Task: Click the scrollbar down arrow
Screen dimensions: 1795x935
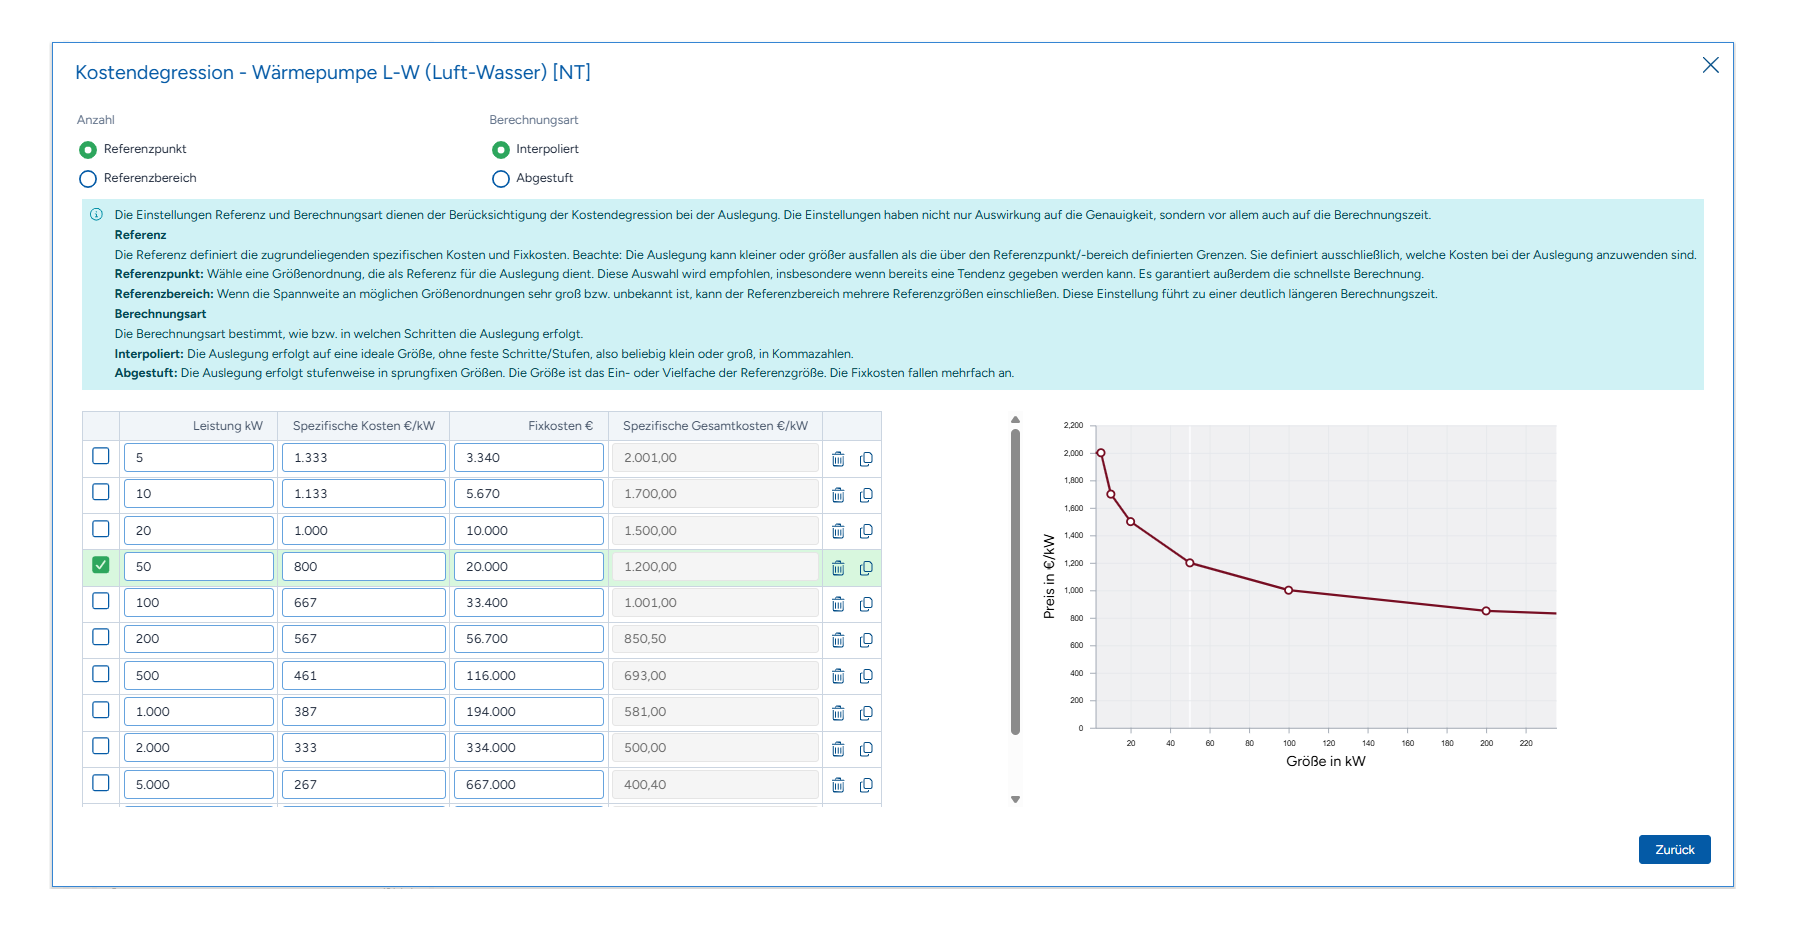Action: [x=1015, y=800]
